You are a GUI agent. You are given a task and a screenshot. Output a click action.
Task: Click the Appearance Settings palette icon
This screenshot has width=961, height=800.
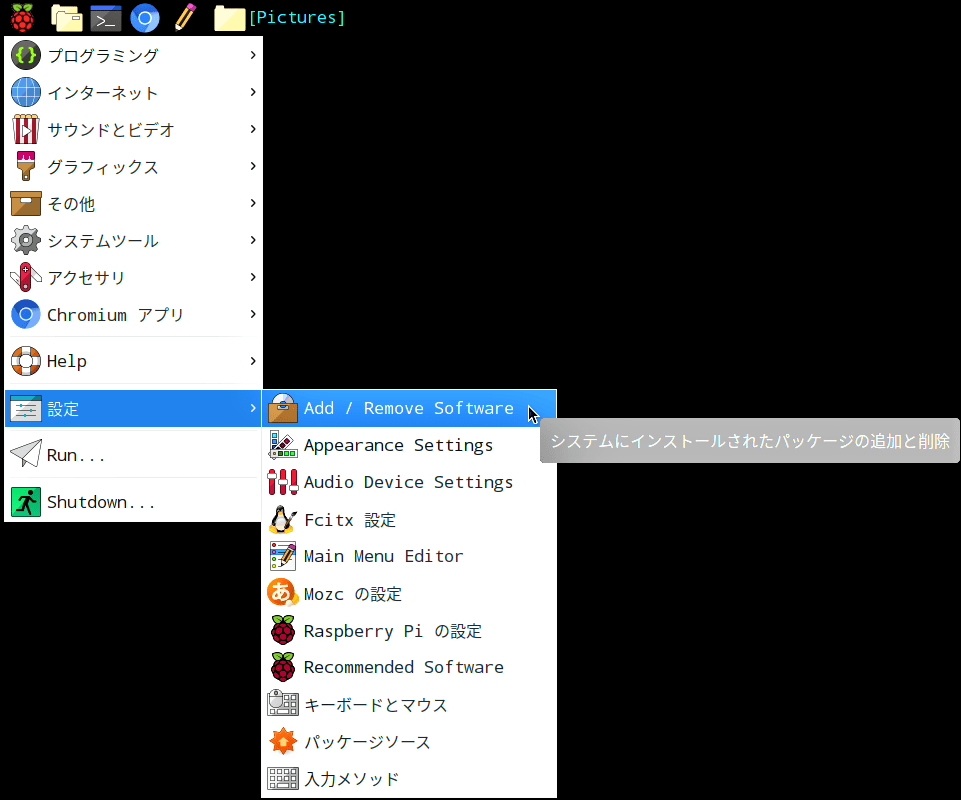pos(283,445)
